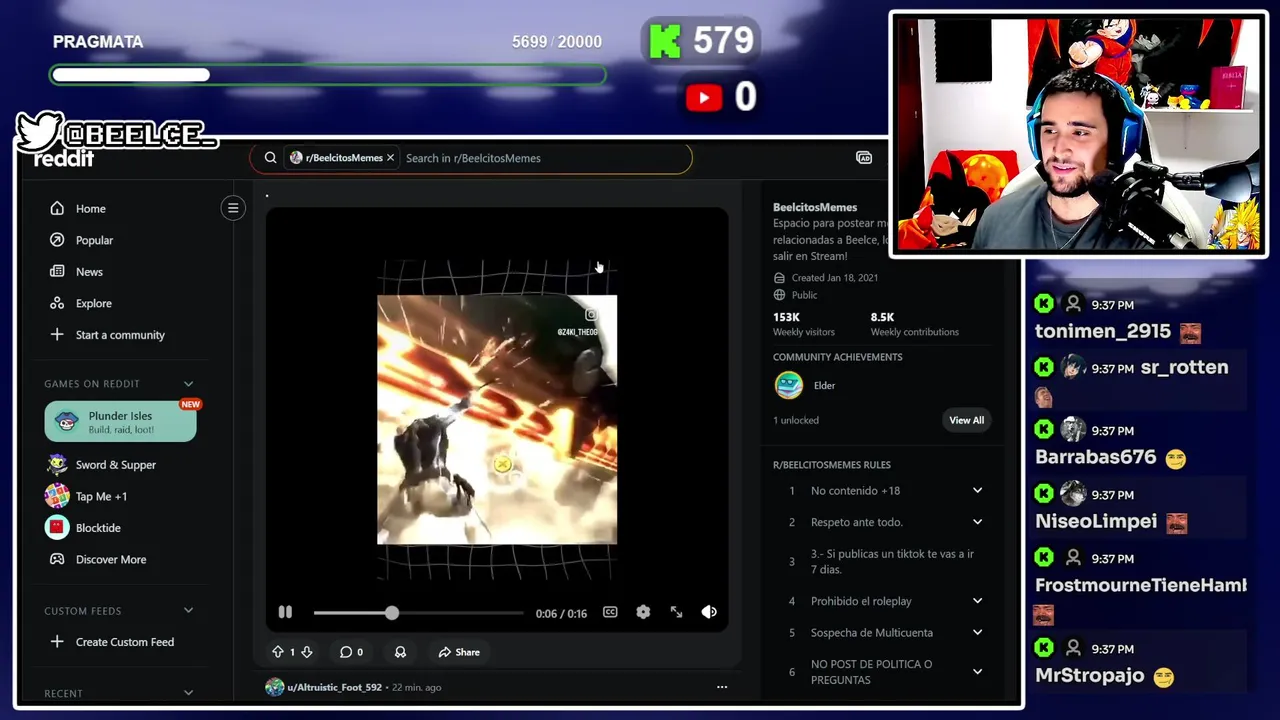Viewport: 1280px width, 720px height.
Task: Open u/Altruistic_Foot_592 profile
Action: click(x=334, y=687)
